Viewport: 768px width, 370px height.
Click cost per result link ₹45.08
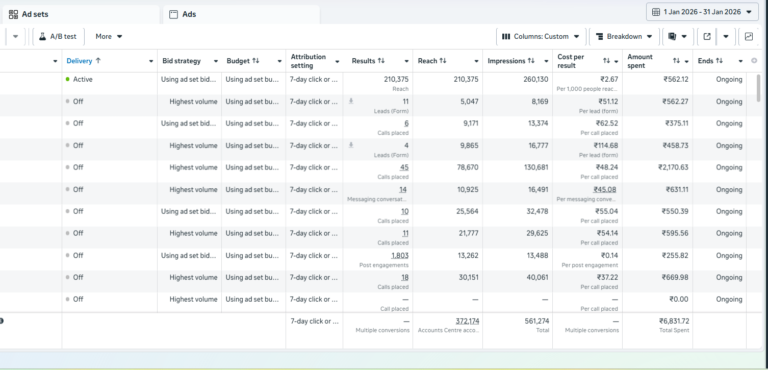point(605,189)
